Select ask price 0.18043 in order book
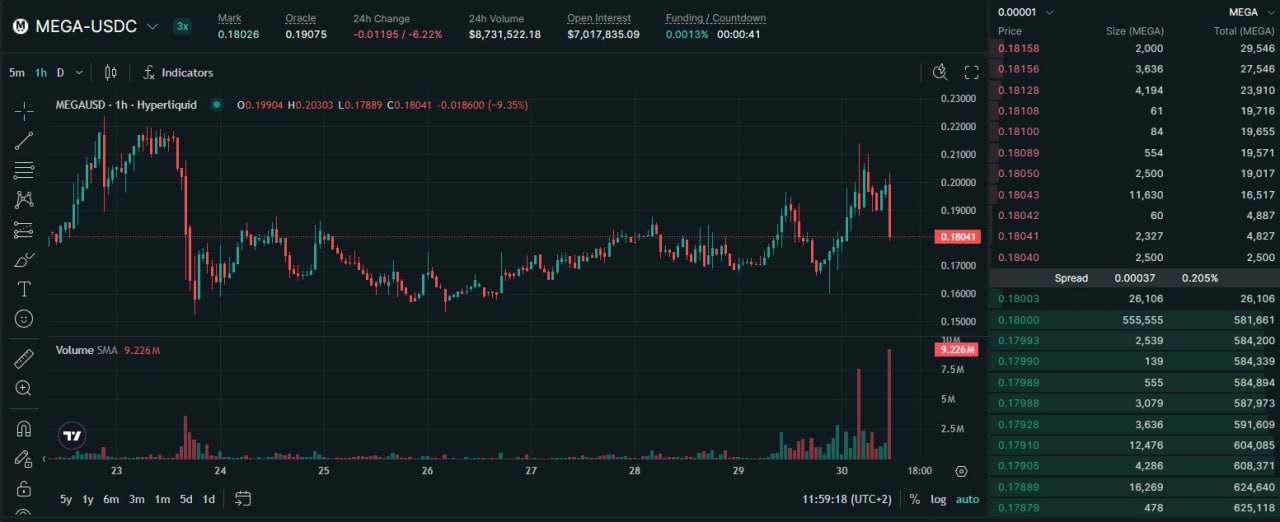This screenshot has width=1280, height=522. [x=1018, y=194]
